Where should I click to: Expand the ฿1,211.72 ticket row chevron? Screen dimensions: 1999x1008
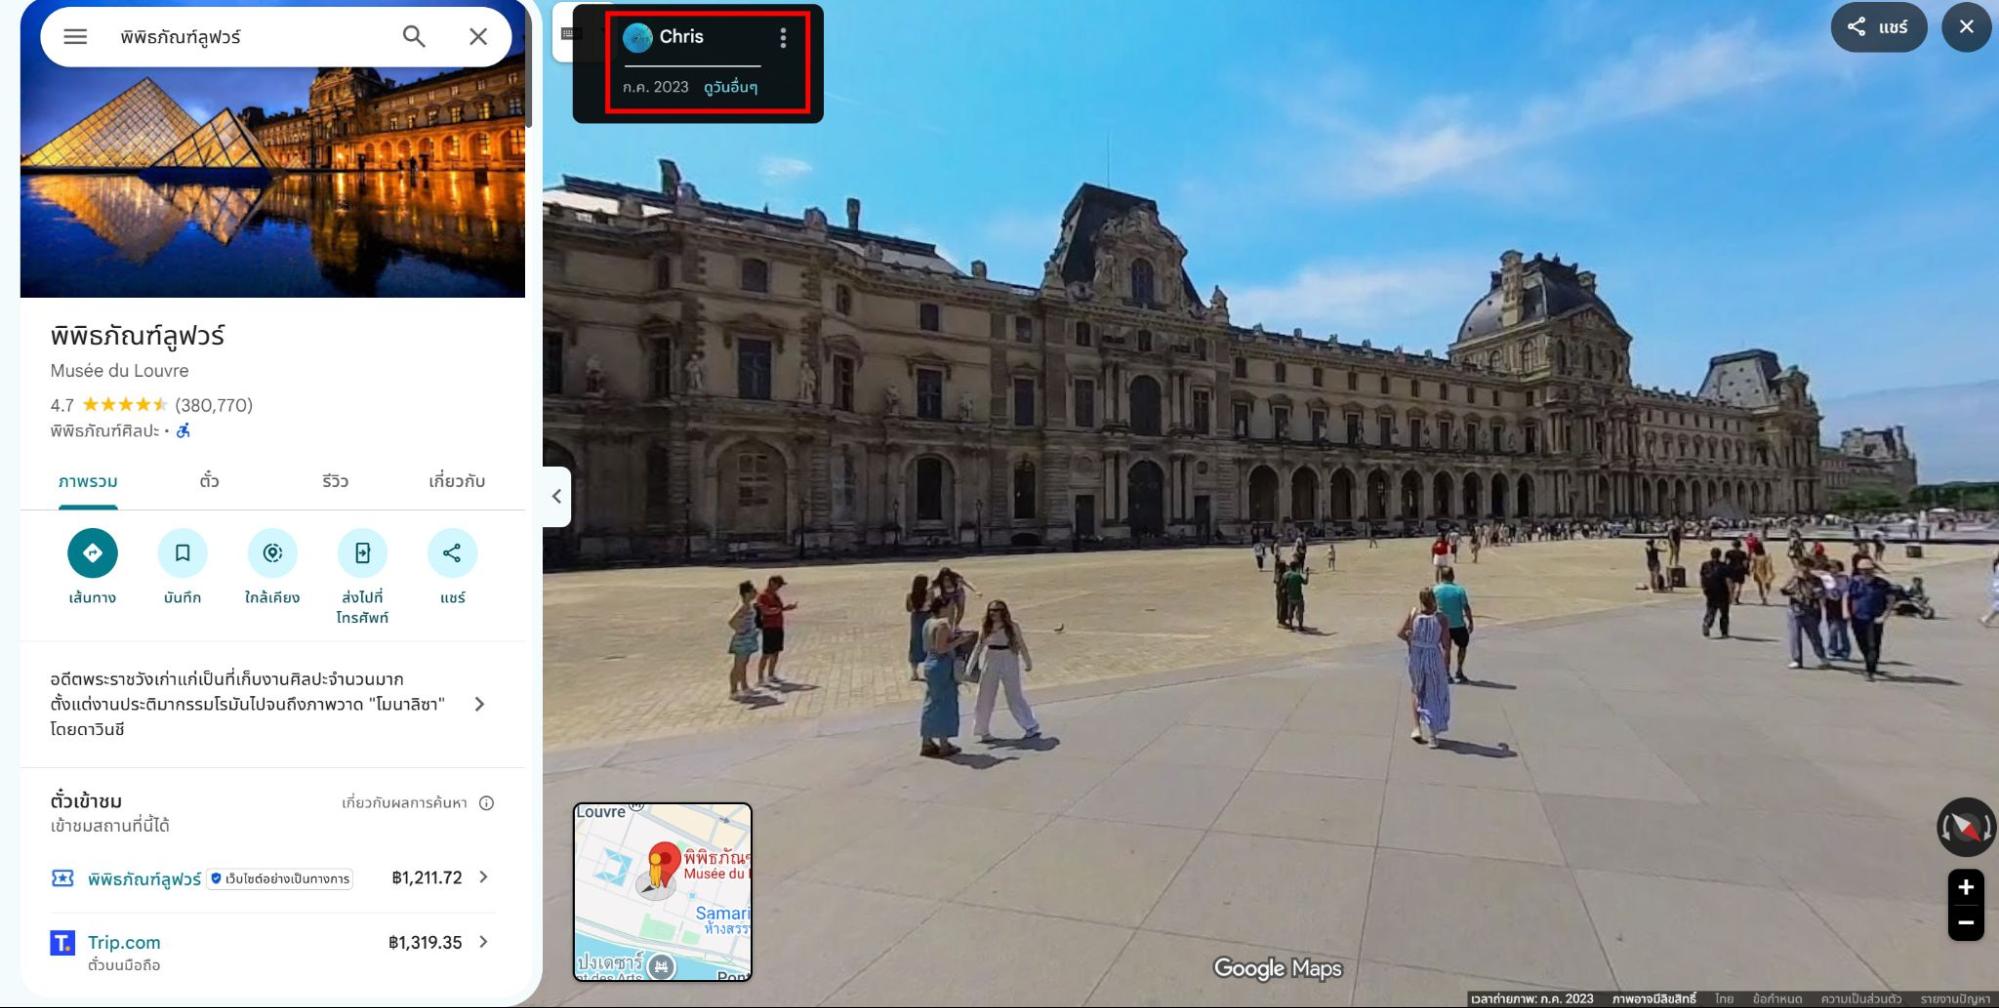484,877
